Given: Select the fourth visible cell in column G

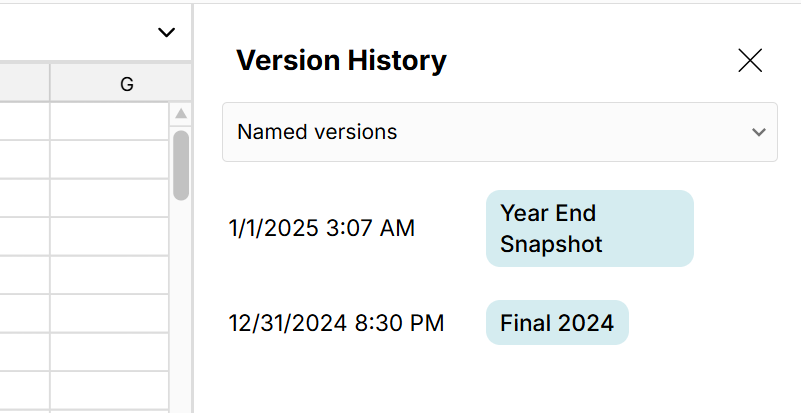Looking at the screenshot, I should [109, 236].
